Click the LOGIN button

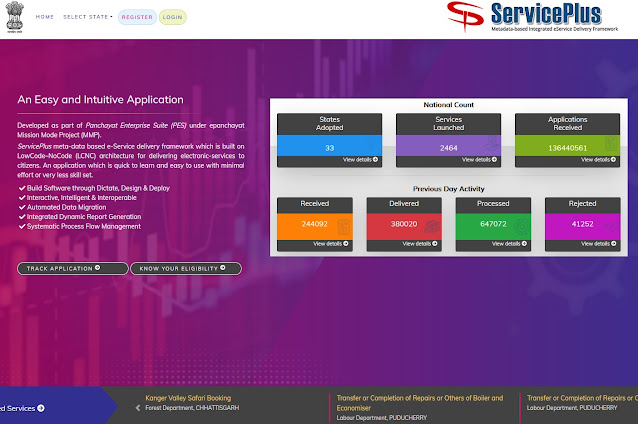pos(173,17)
